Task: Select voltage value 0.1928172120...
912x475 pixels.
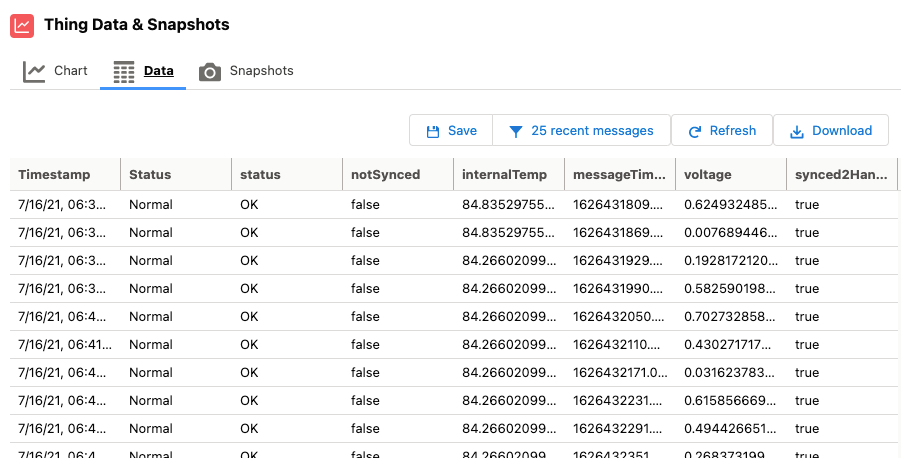Action: [x=731, y=260]
